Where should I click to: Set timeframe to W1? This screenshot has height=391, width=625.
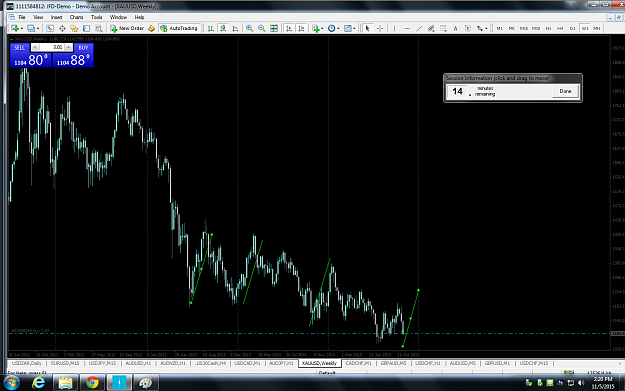[x=585, y=28]
